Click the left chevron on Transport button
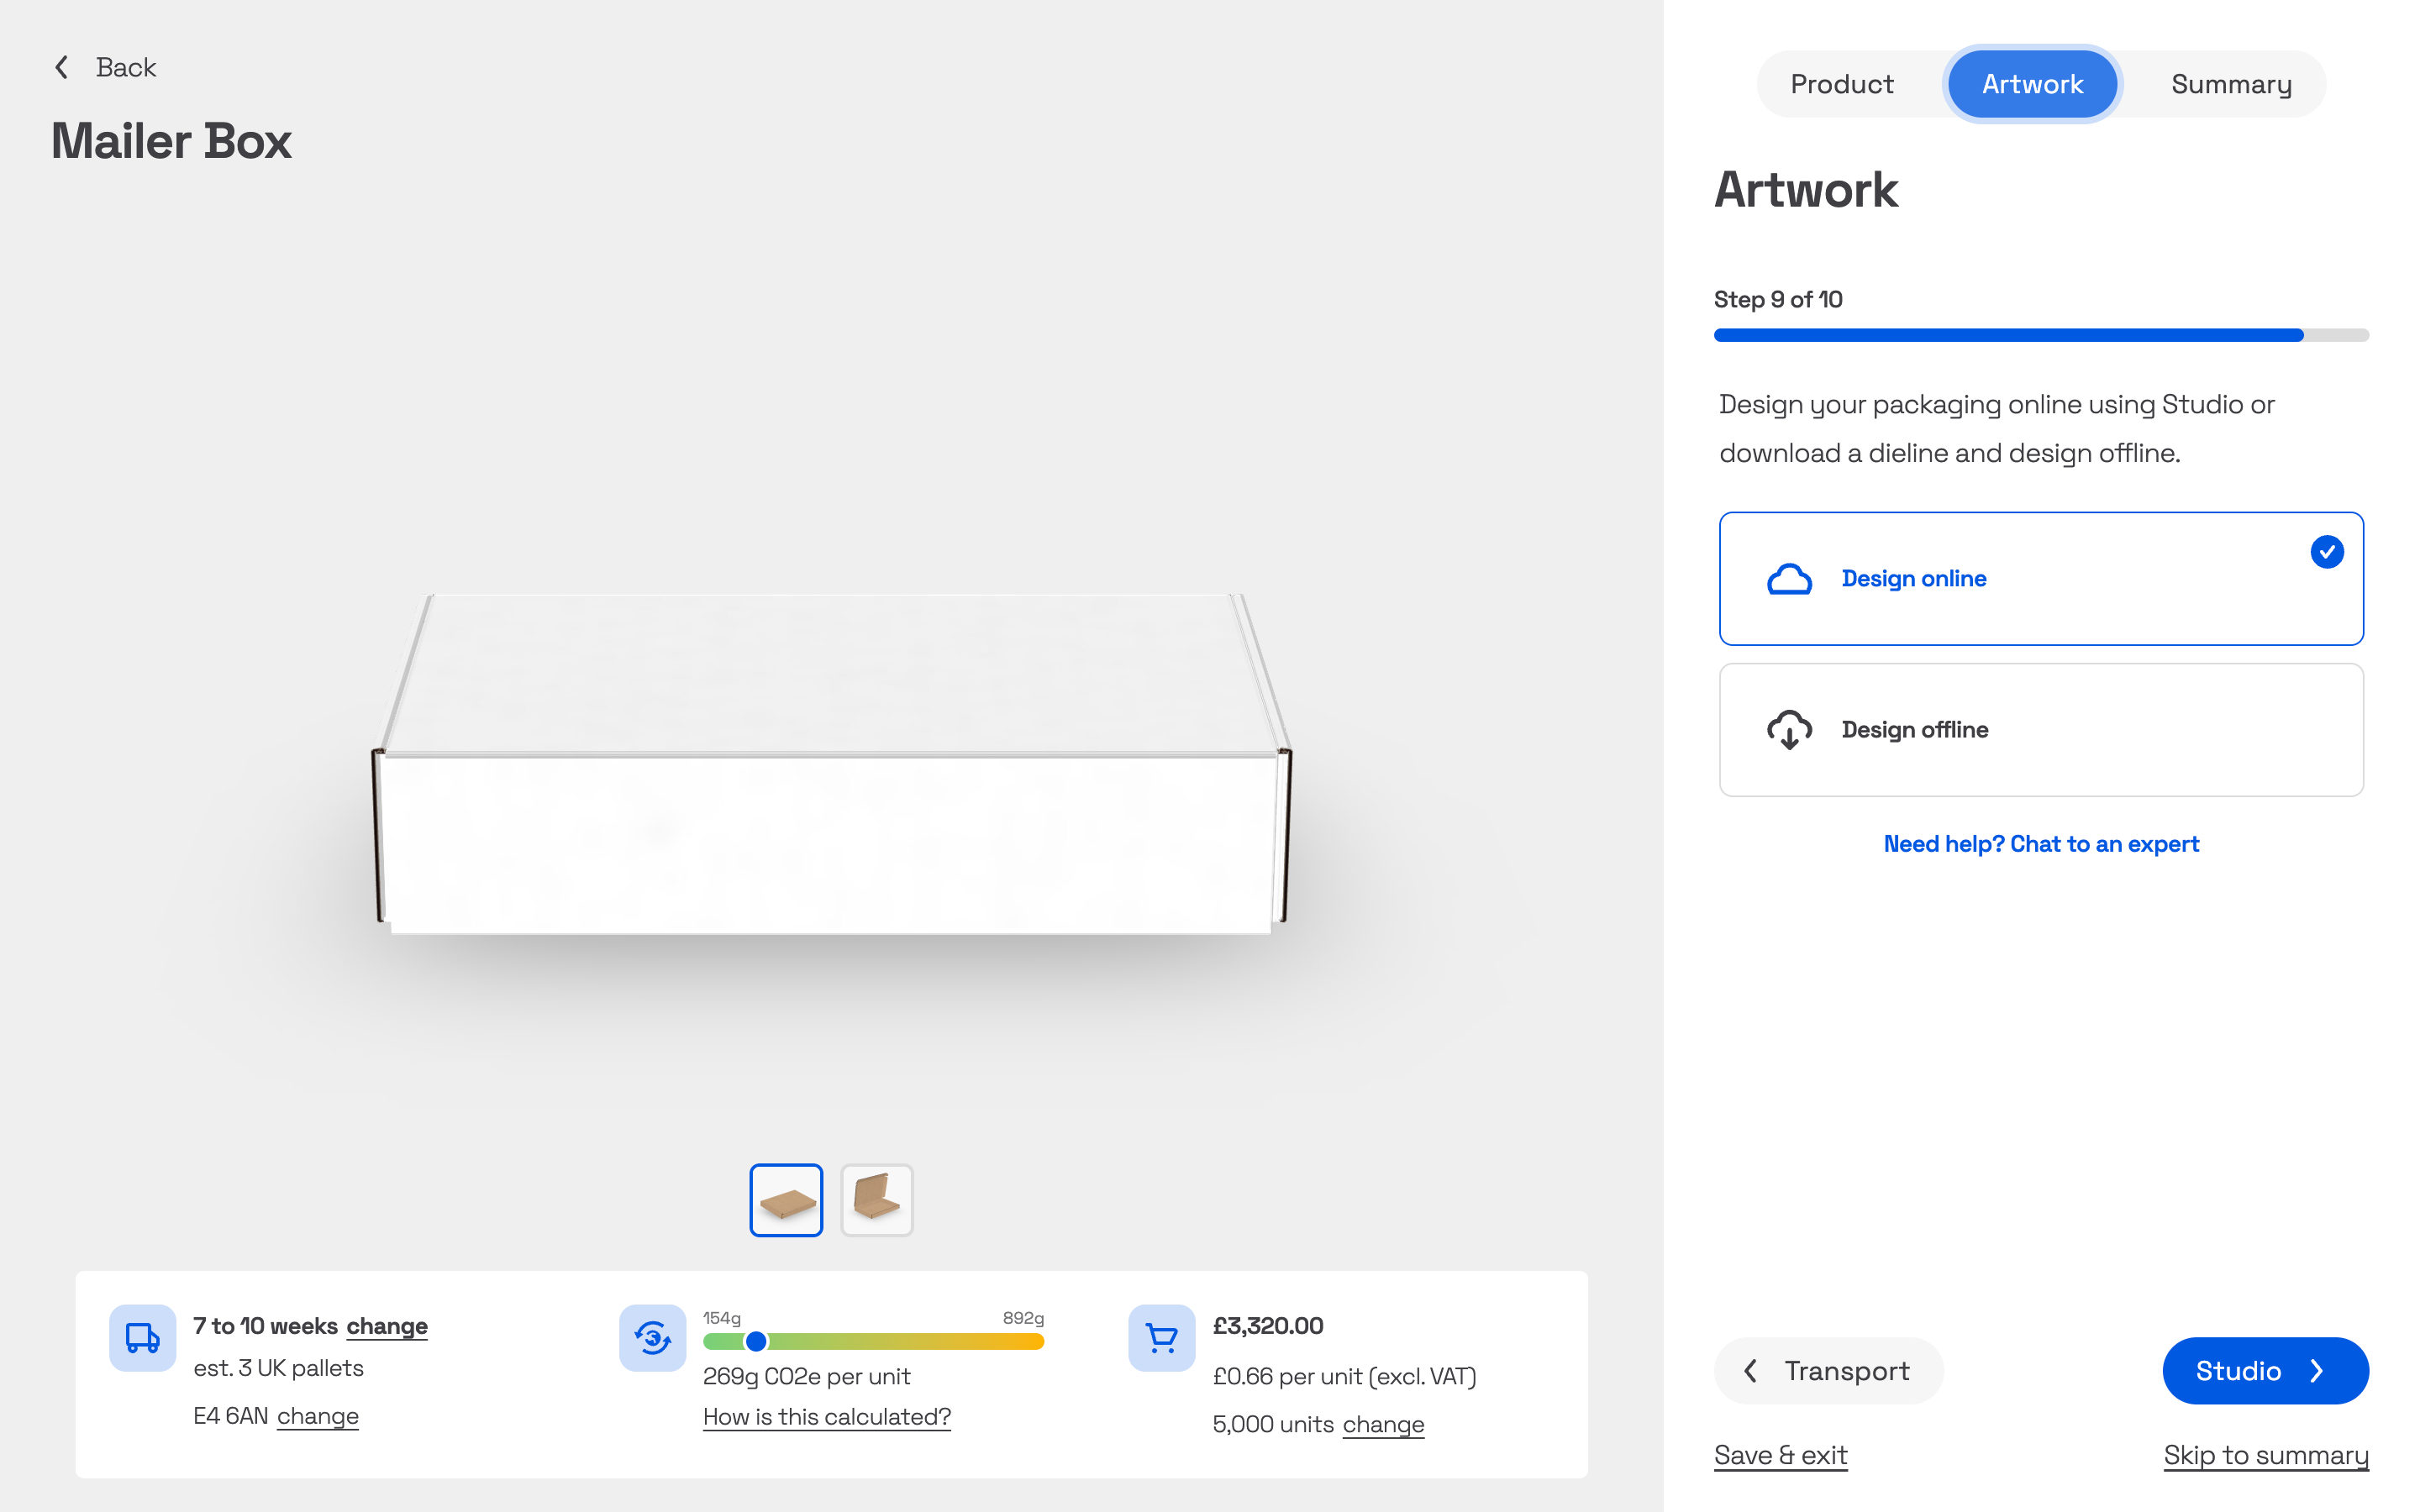The image size is (2420, 1512). [x=1751, y=1371]
